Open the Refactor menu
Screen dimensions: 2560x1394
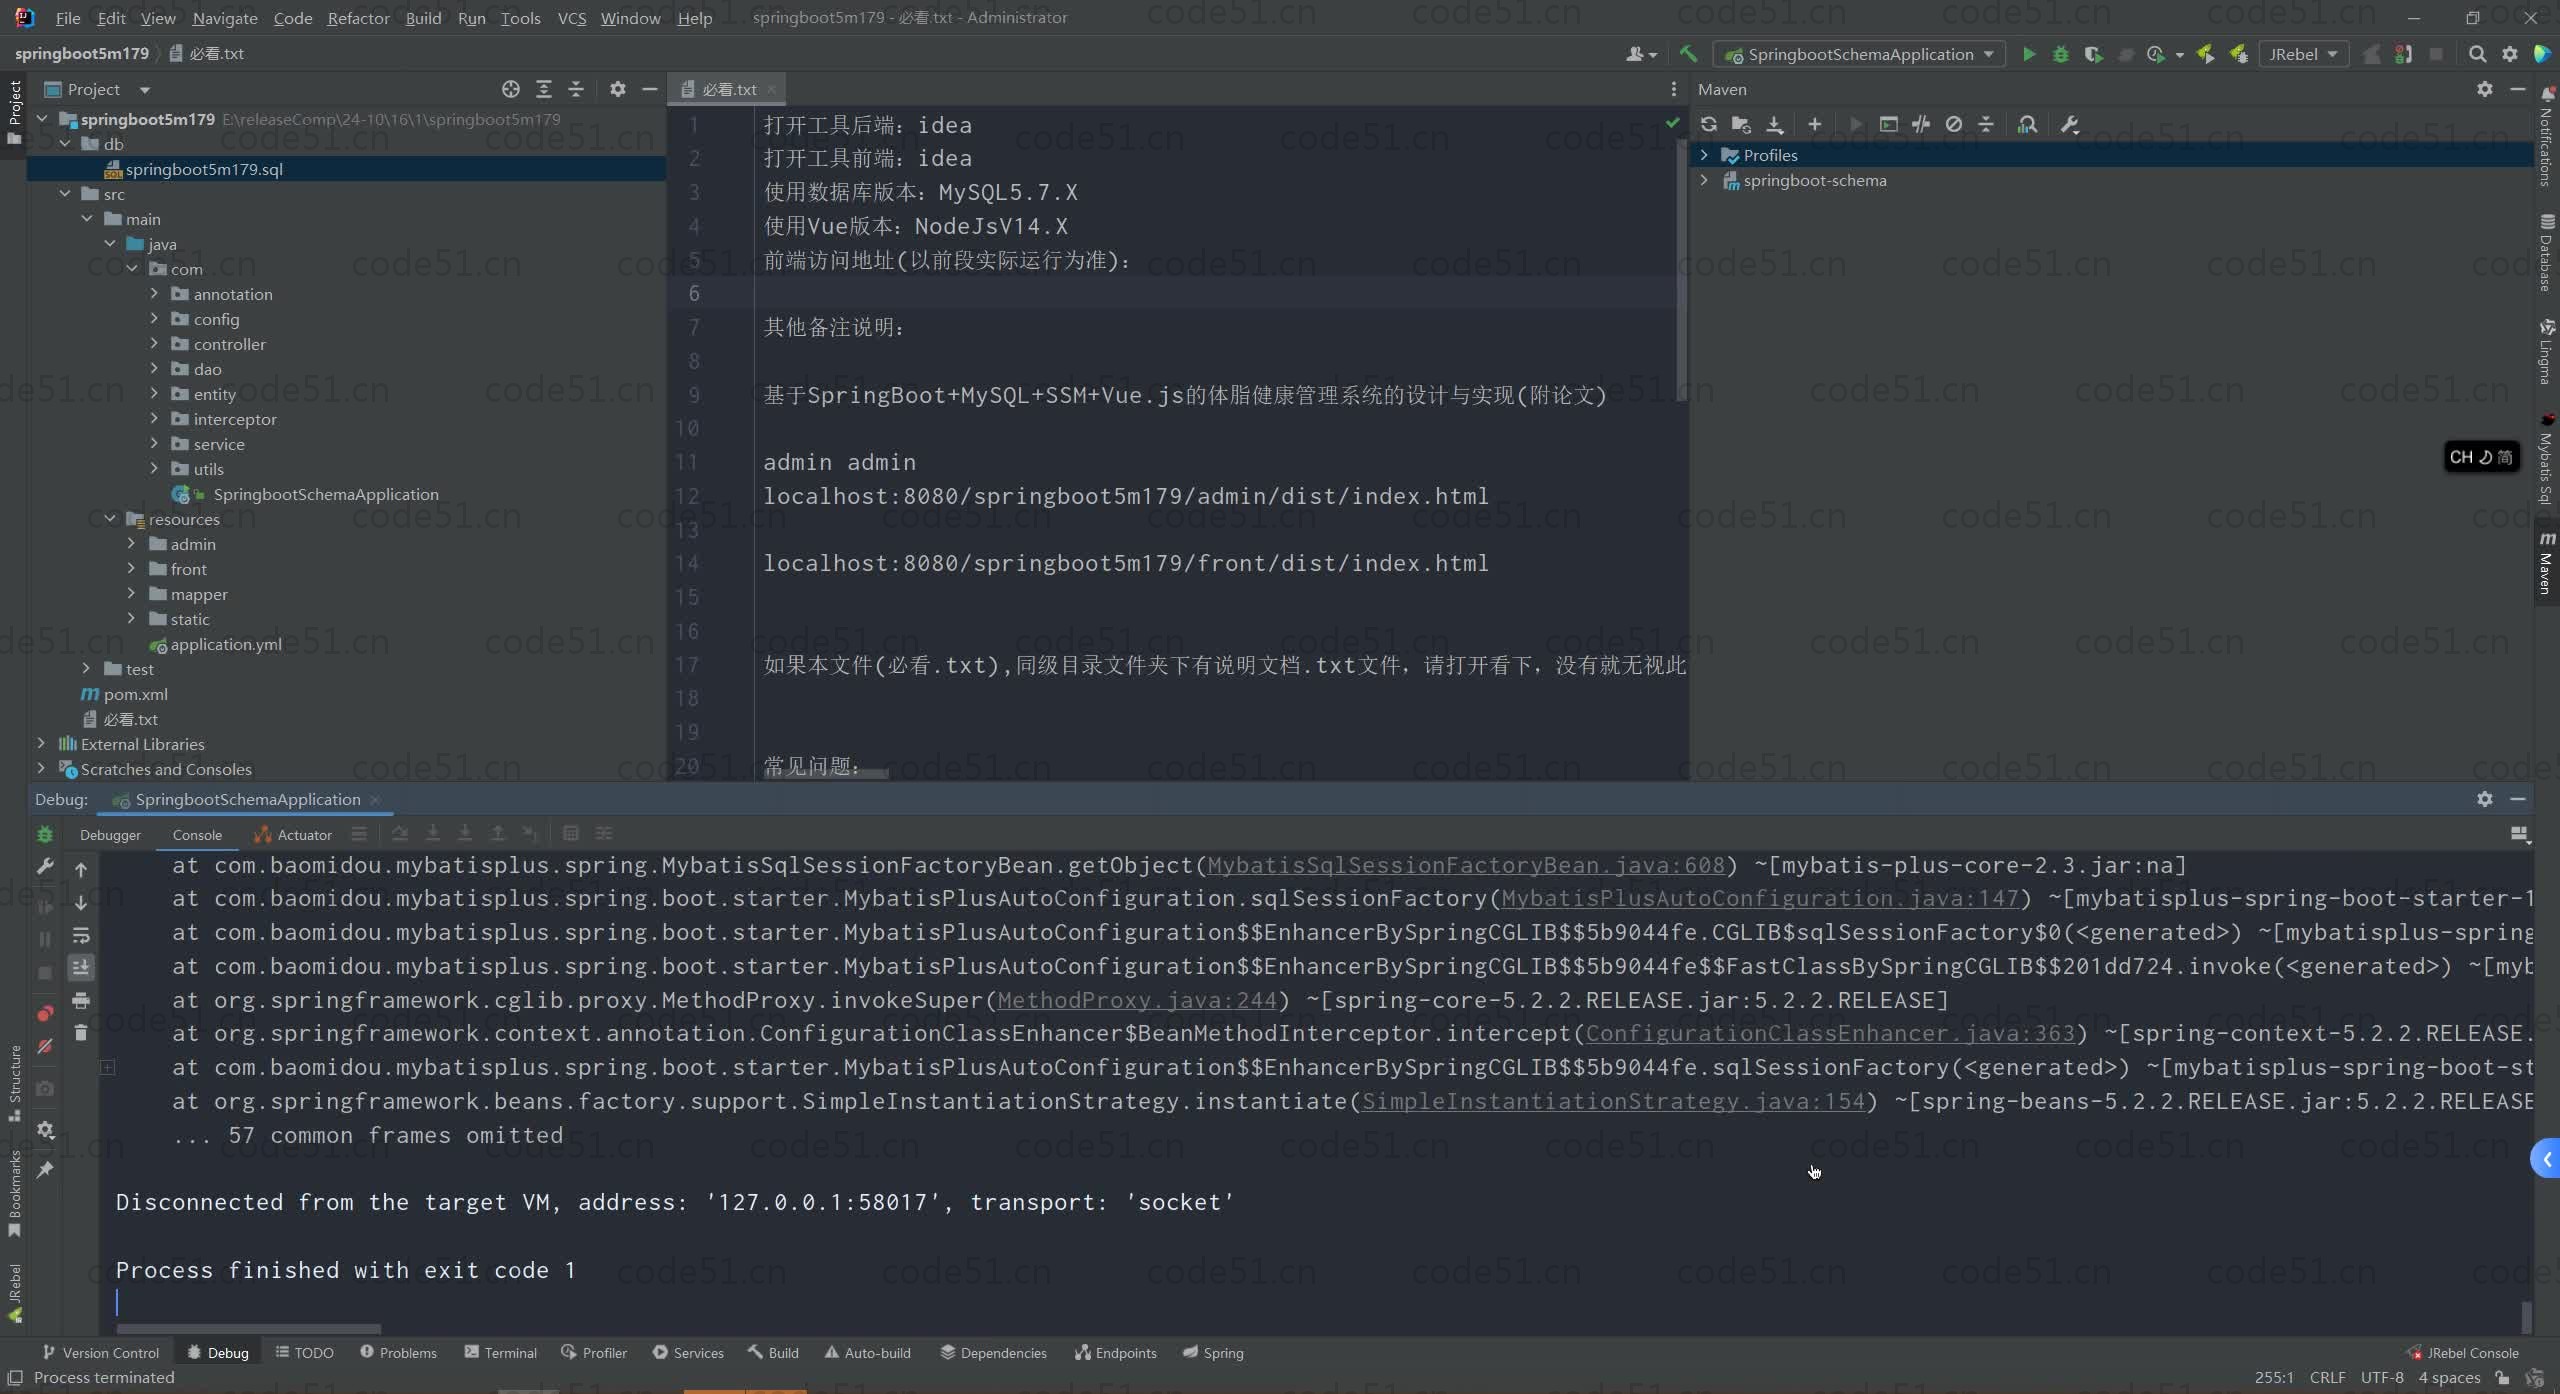357,18
